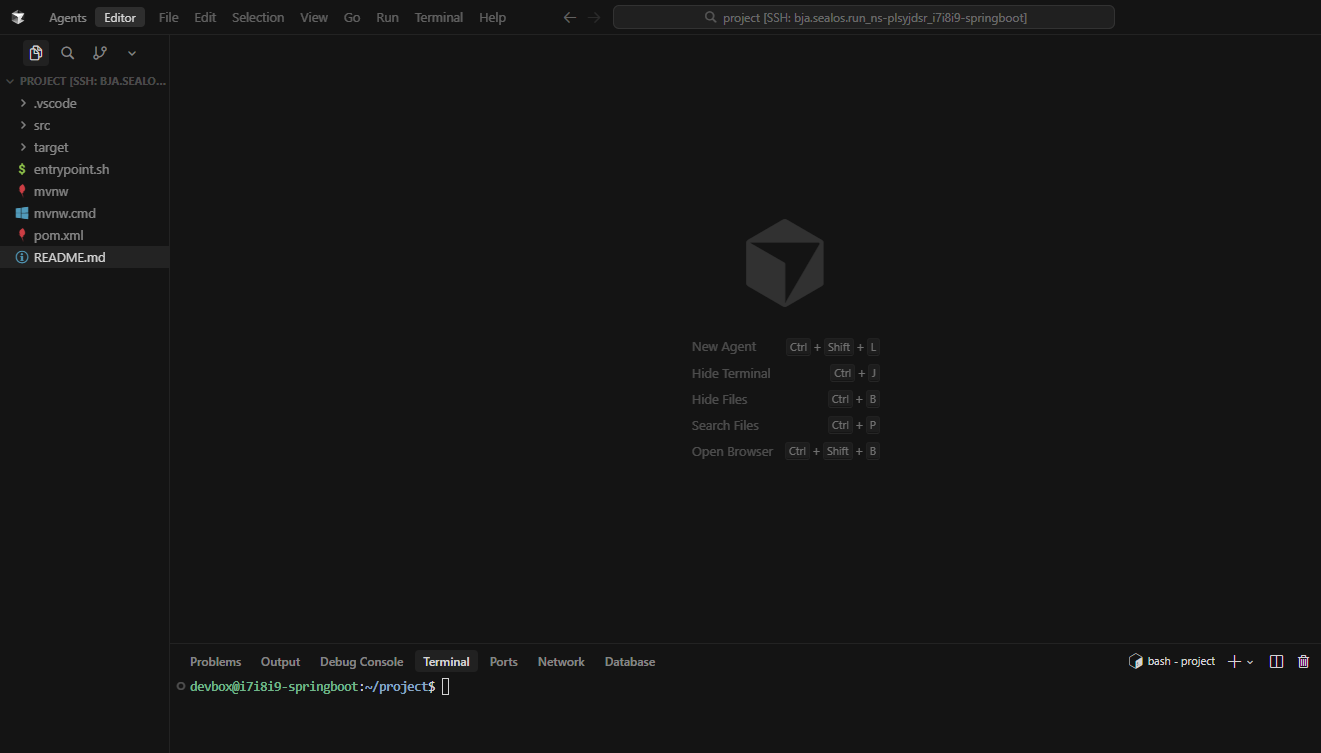
Task: Open README.md file
Action: 85,257
